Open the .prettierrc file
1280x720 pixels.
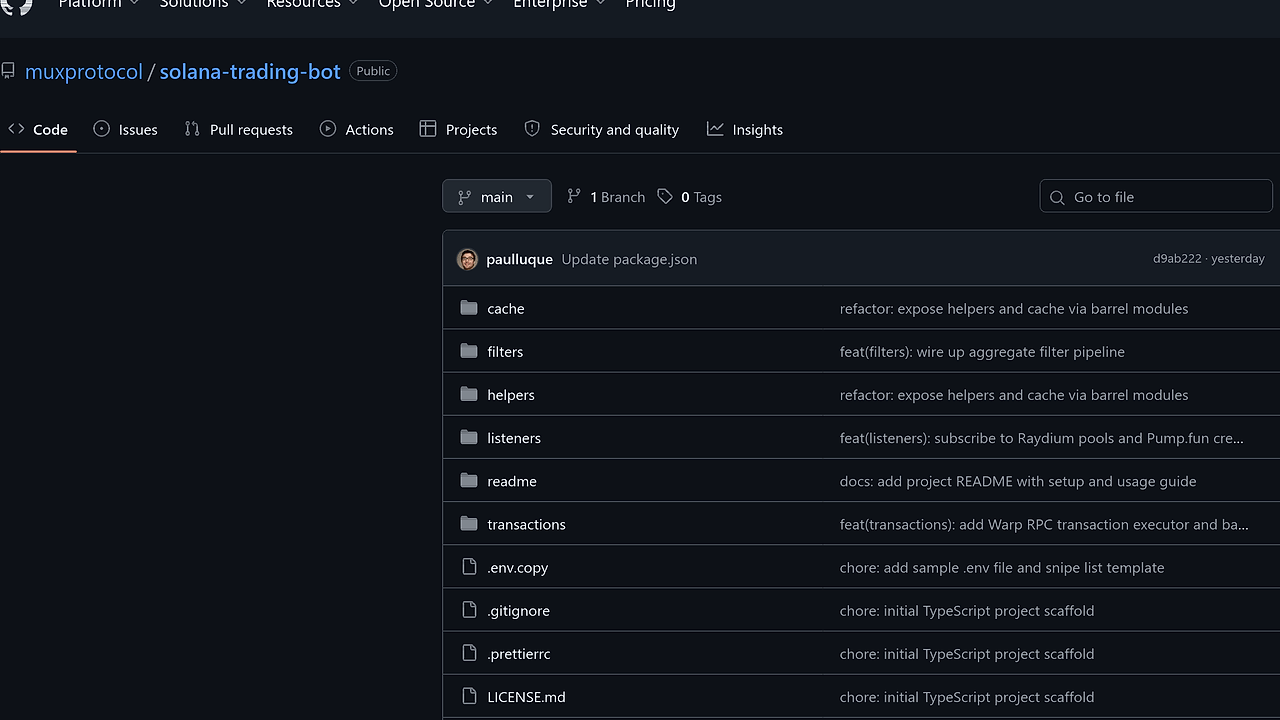pyautogui.click(x=519, y=654)
